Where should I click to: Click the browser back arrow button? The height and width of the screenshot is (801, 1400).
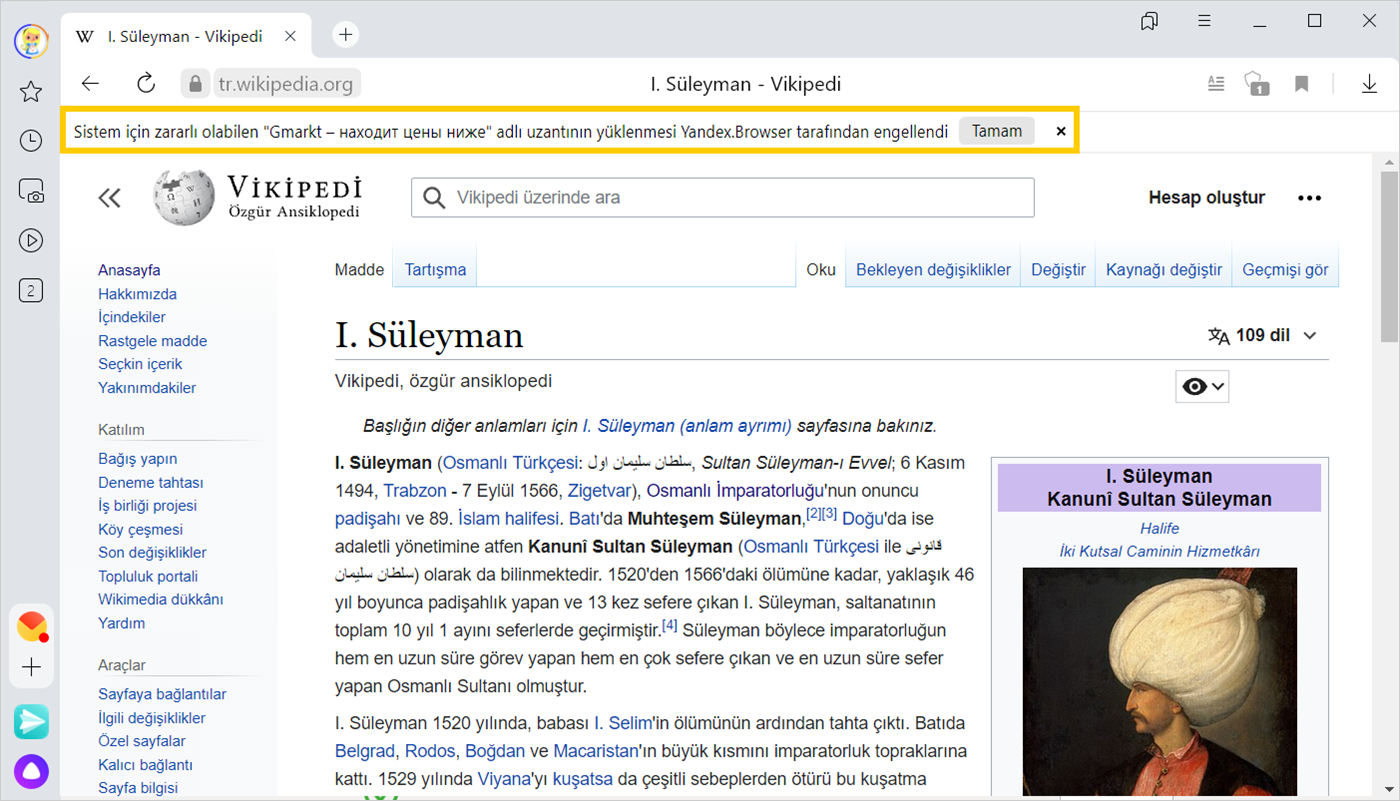click(x=91, y=84)
